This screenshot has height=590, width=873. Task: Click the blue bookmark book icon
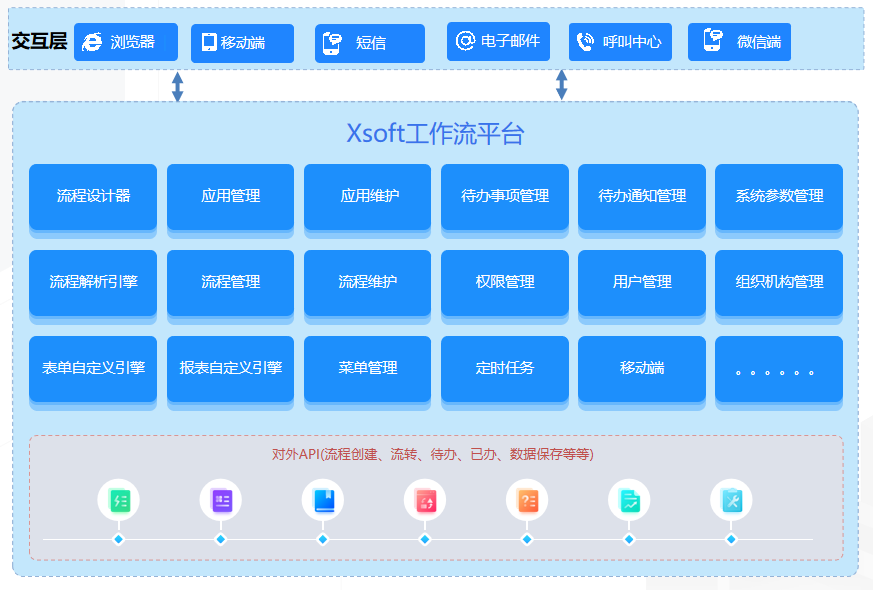click(323, 500)
